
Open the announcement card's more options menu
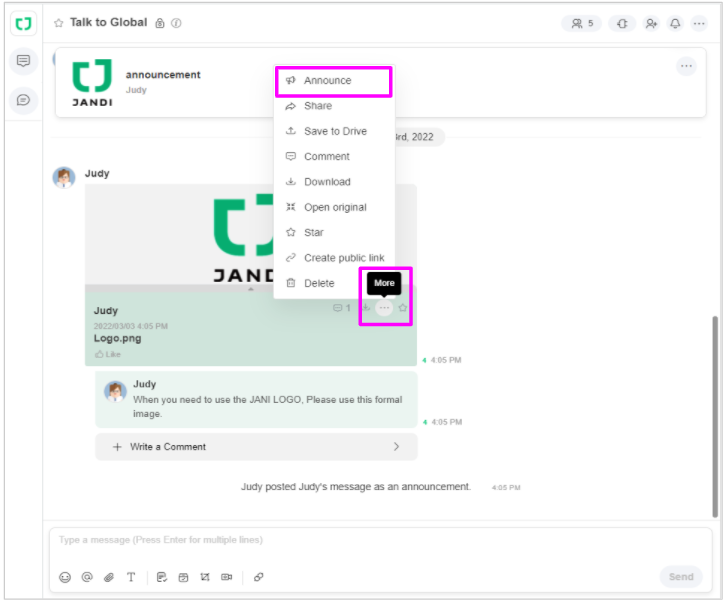pyautogui.click(x=686, y=66)
